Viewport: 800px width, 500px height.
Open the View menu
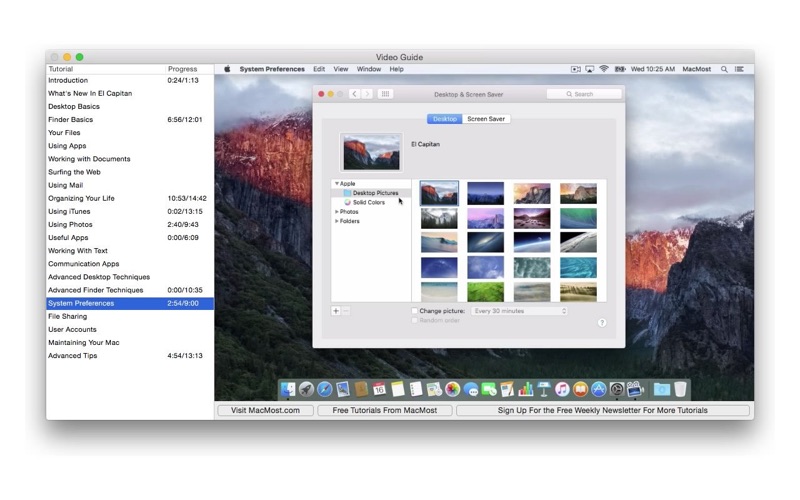[x=341, y=69]
